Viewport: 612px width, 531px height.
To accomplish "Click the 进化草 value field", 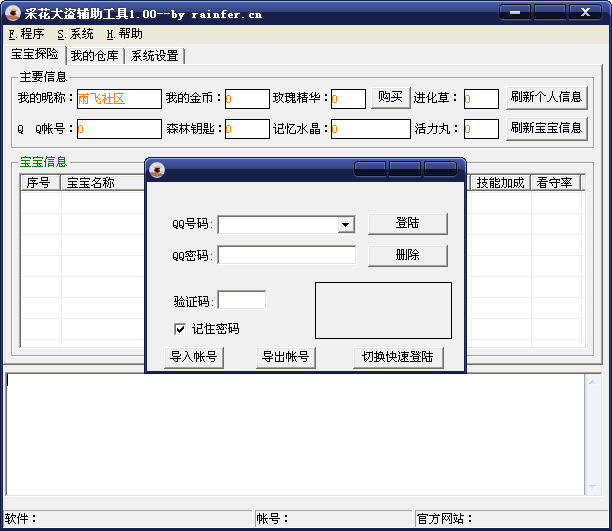I will (x=481, y=99).
